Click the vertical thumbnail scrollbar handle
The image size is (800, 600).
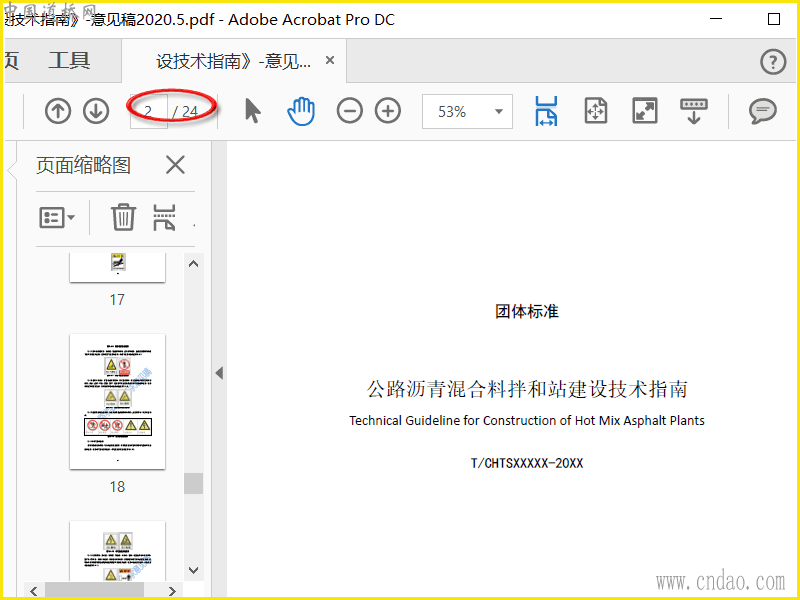[193, 483]
